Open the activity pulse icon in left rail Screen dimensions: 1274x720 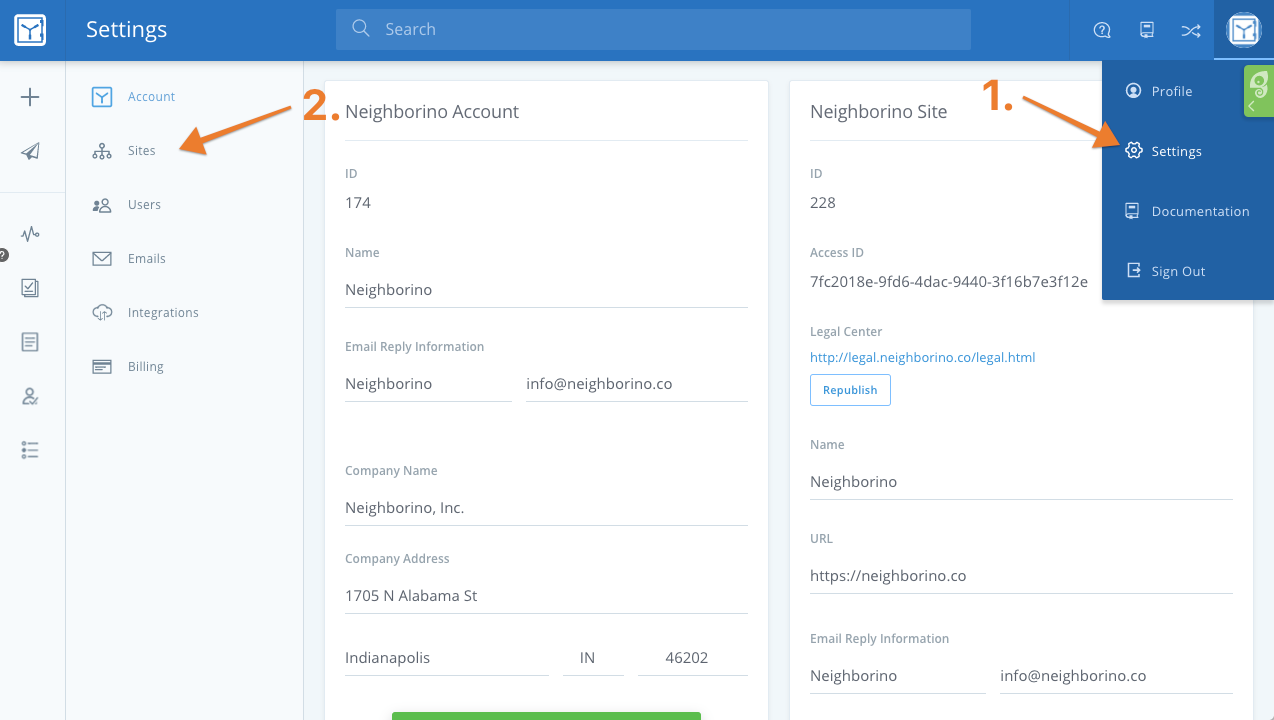click(x=31, y=234)
